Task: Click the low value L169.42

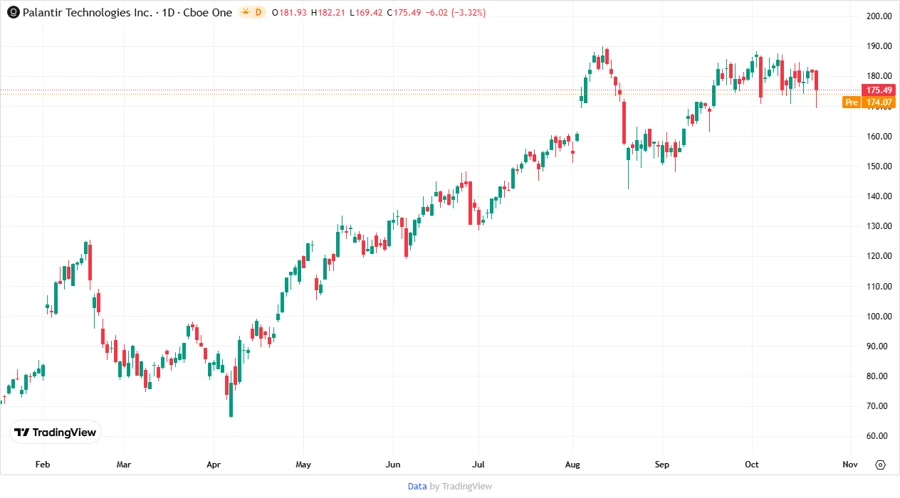Action: coord(366,12)
